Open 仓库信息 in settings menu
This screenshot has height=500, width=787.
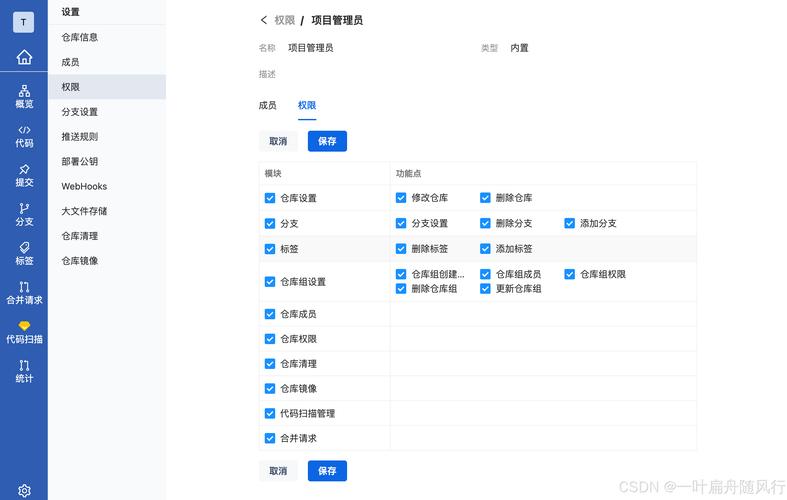point(107,37)
